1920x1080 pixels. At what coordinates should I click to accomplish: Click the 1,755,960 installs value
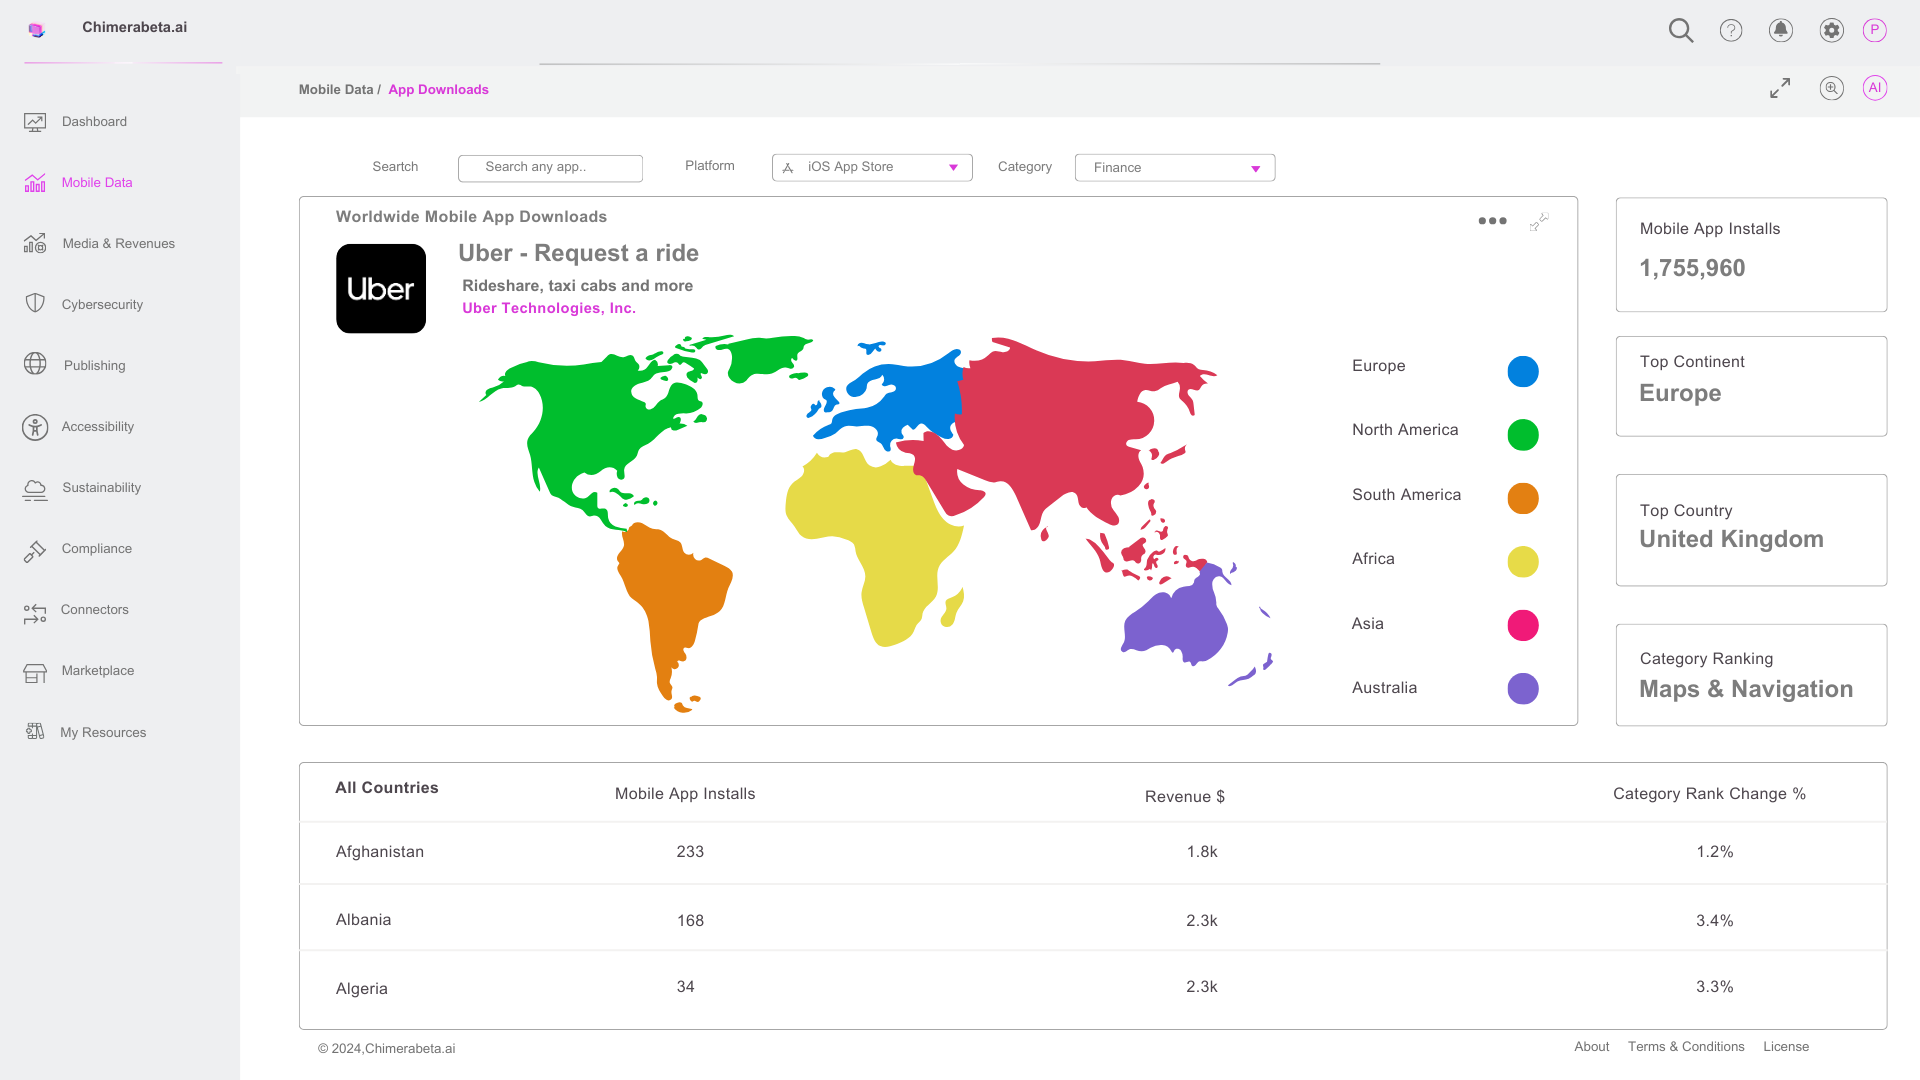pyautogui.click(x=1692, y=268)
